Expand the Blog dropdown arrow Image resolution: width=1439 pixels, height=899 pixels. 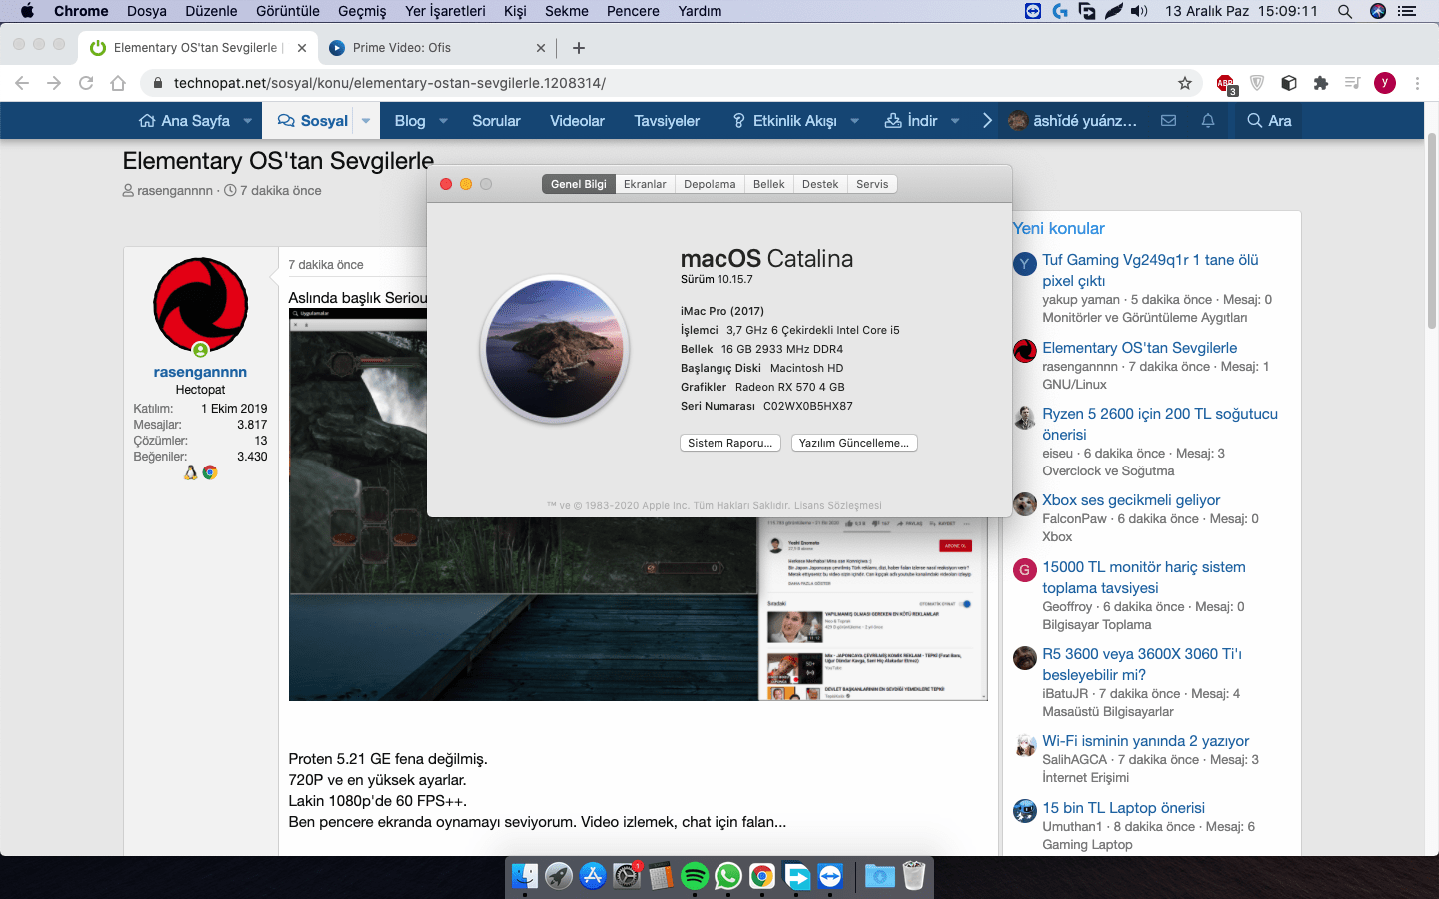(443, 120)
